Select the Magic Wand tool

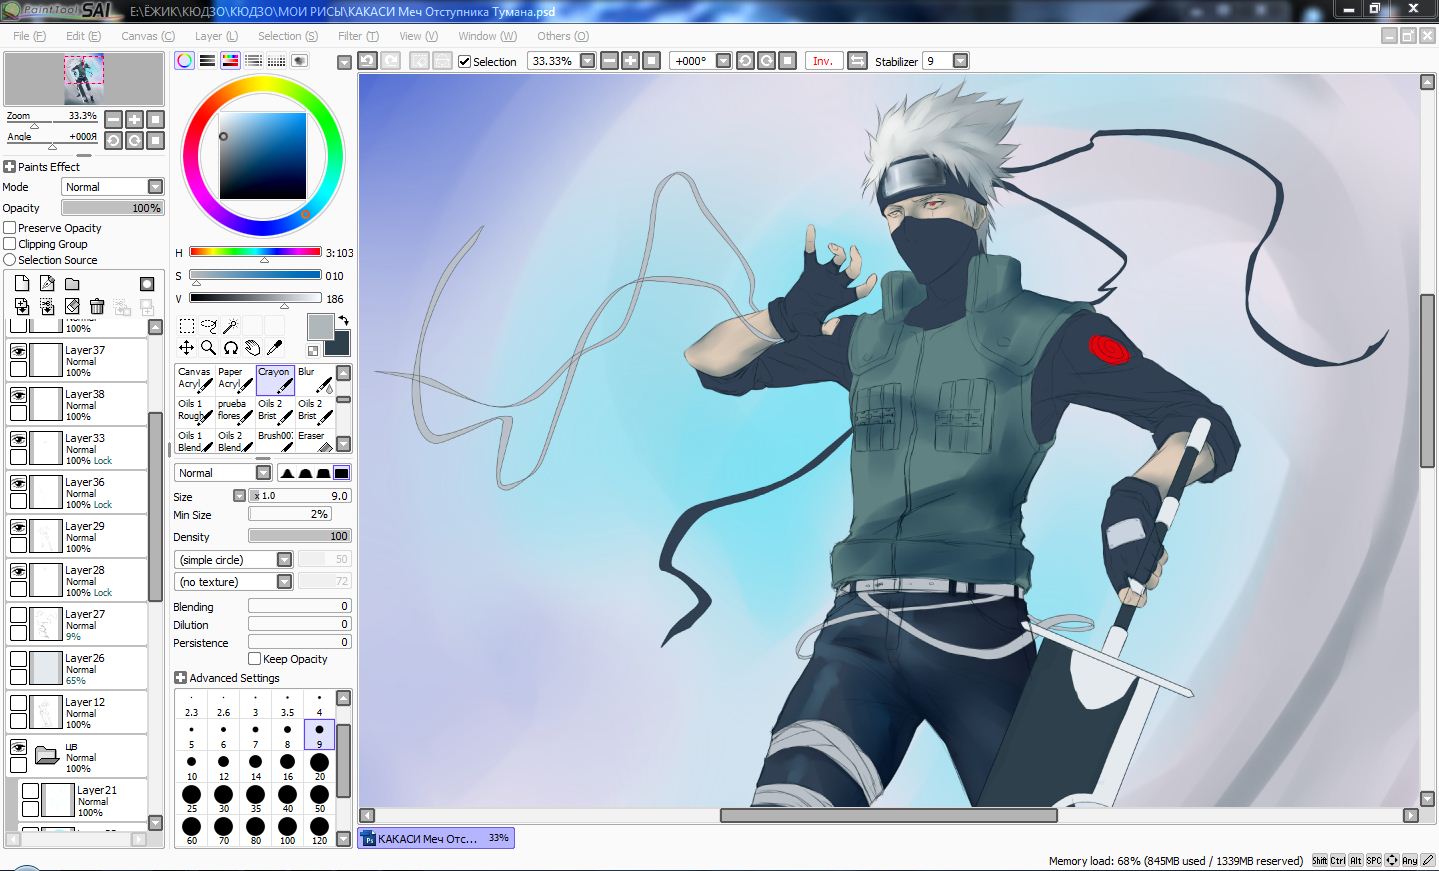click(x=230, y=326)
